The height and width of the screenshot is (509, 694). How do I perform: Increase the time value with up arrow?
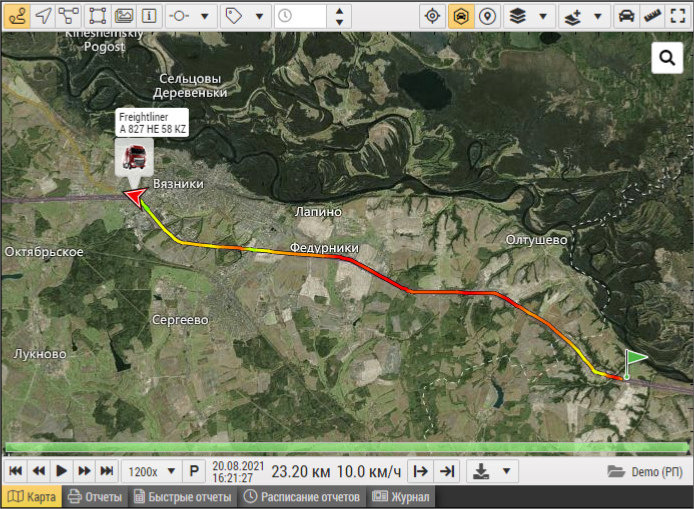point(339,11)
